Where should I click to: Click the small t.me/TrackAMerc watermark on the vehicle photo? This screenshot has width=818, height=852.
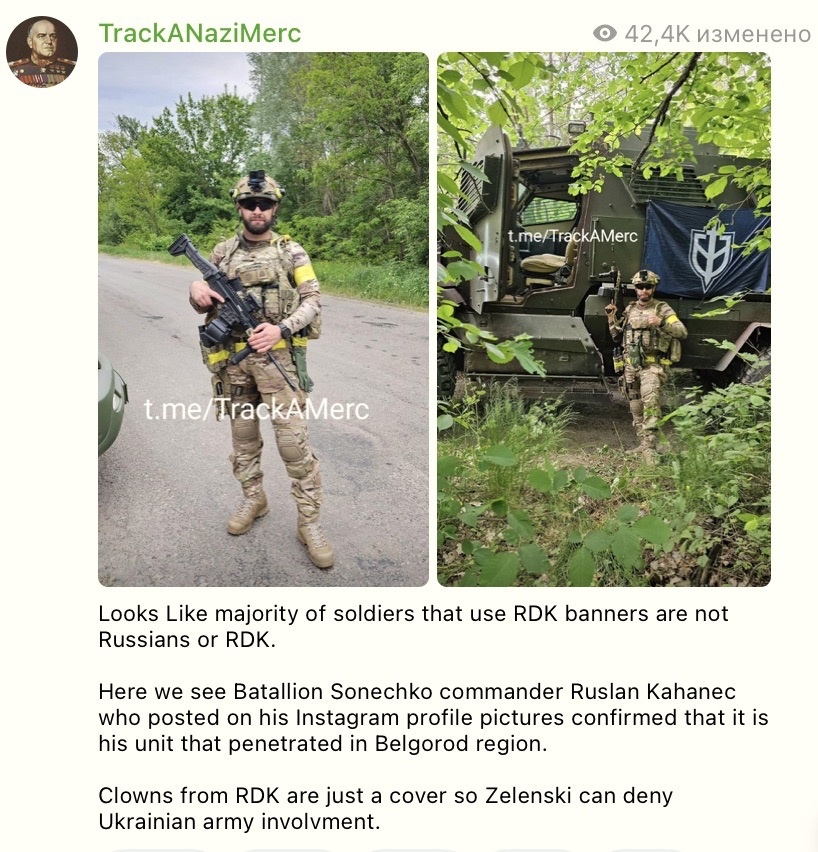(573, 236)
